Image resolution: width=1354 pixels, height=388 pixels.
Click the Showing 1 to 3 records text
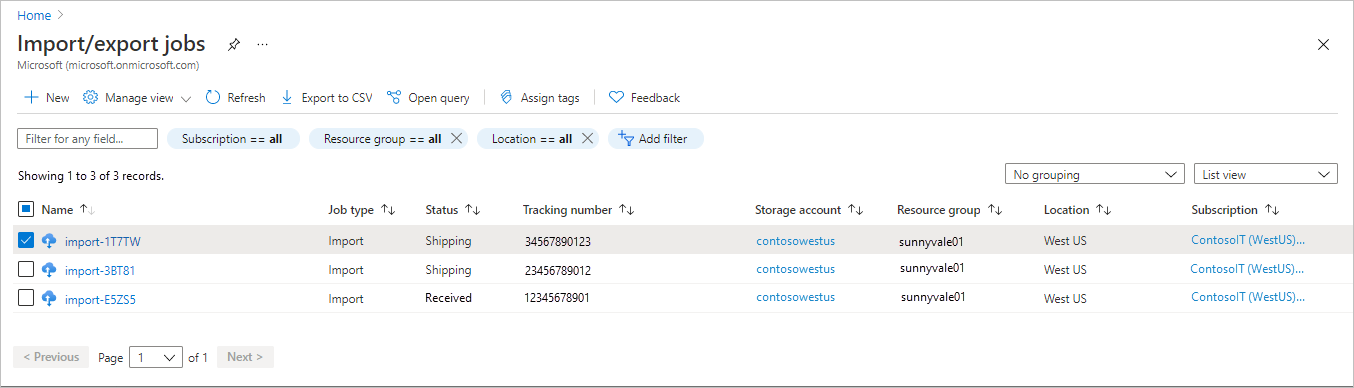click(x=91, y=176)
